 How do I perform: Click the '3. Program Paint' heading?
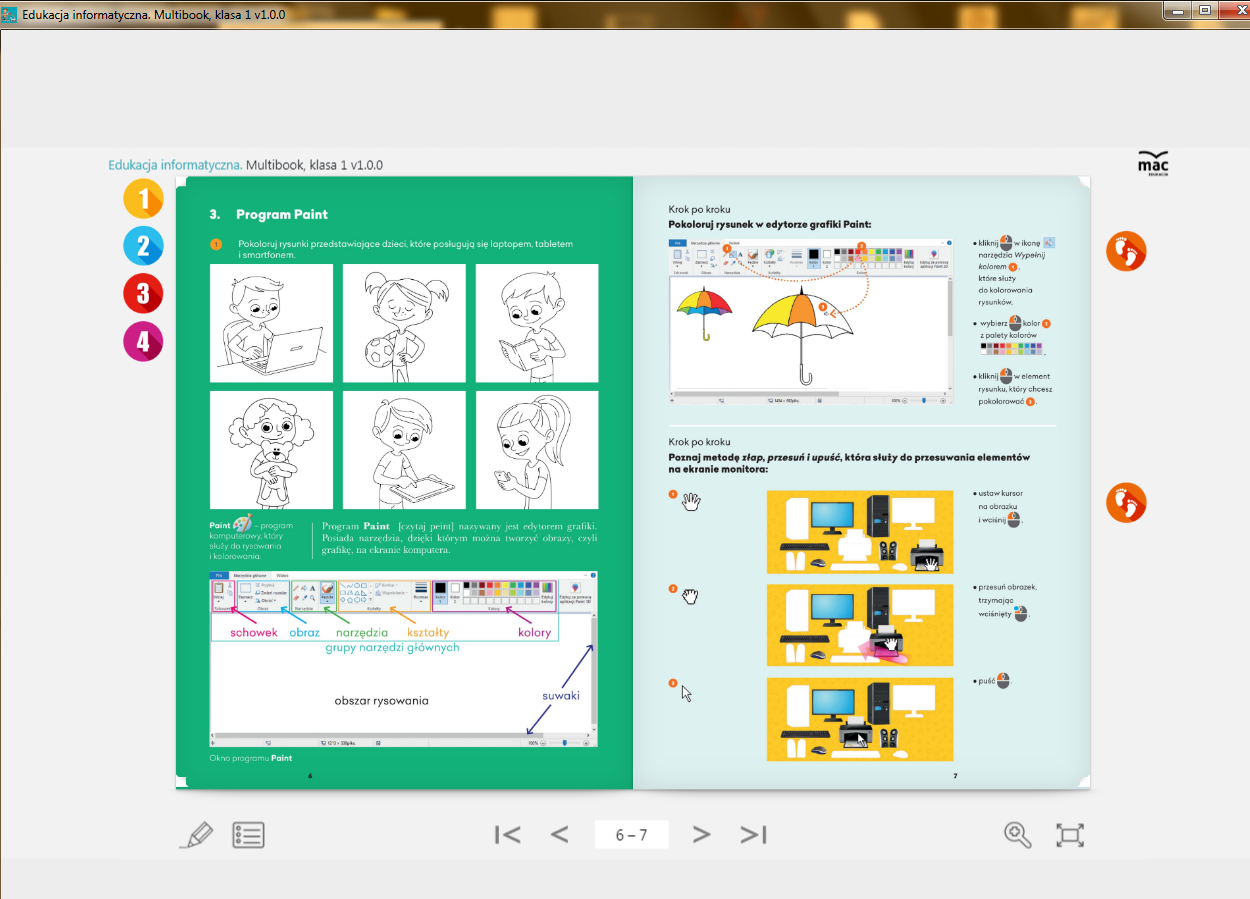268,215
